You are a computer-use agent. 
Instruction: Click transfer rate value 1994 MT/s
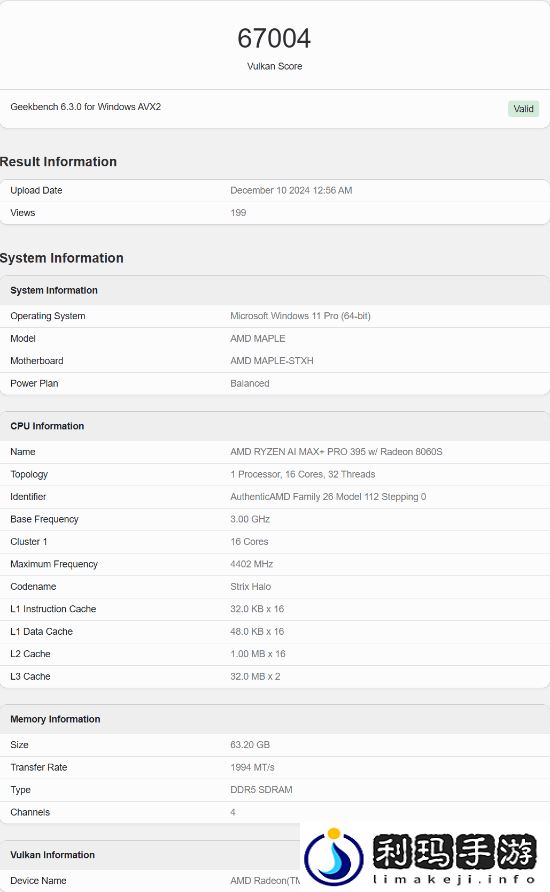(x=252, y=767)
